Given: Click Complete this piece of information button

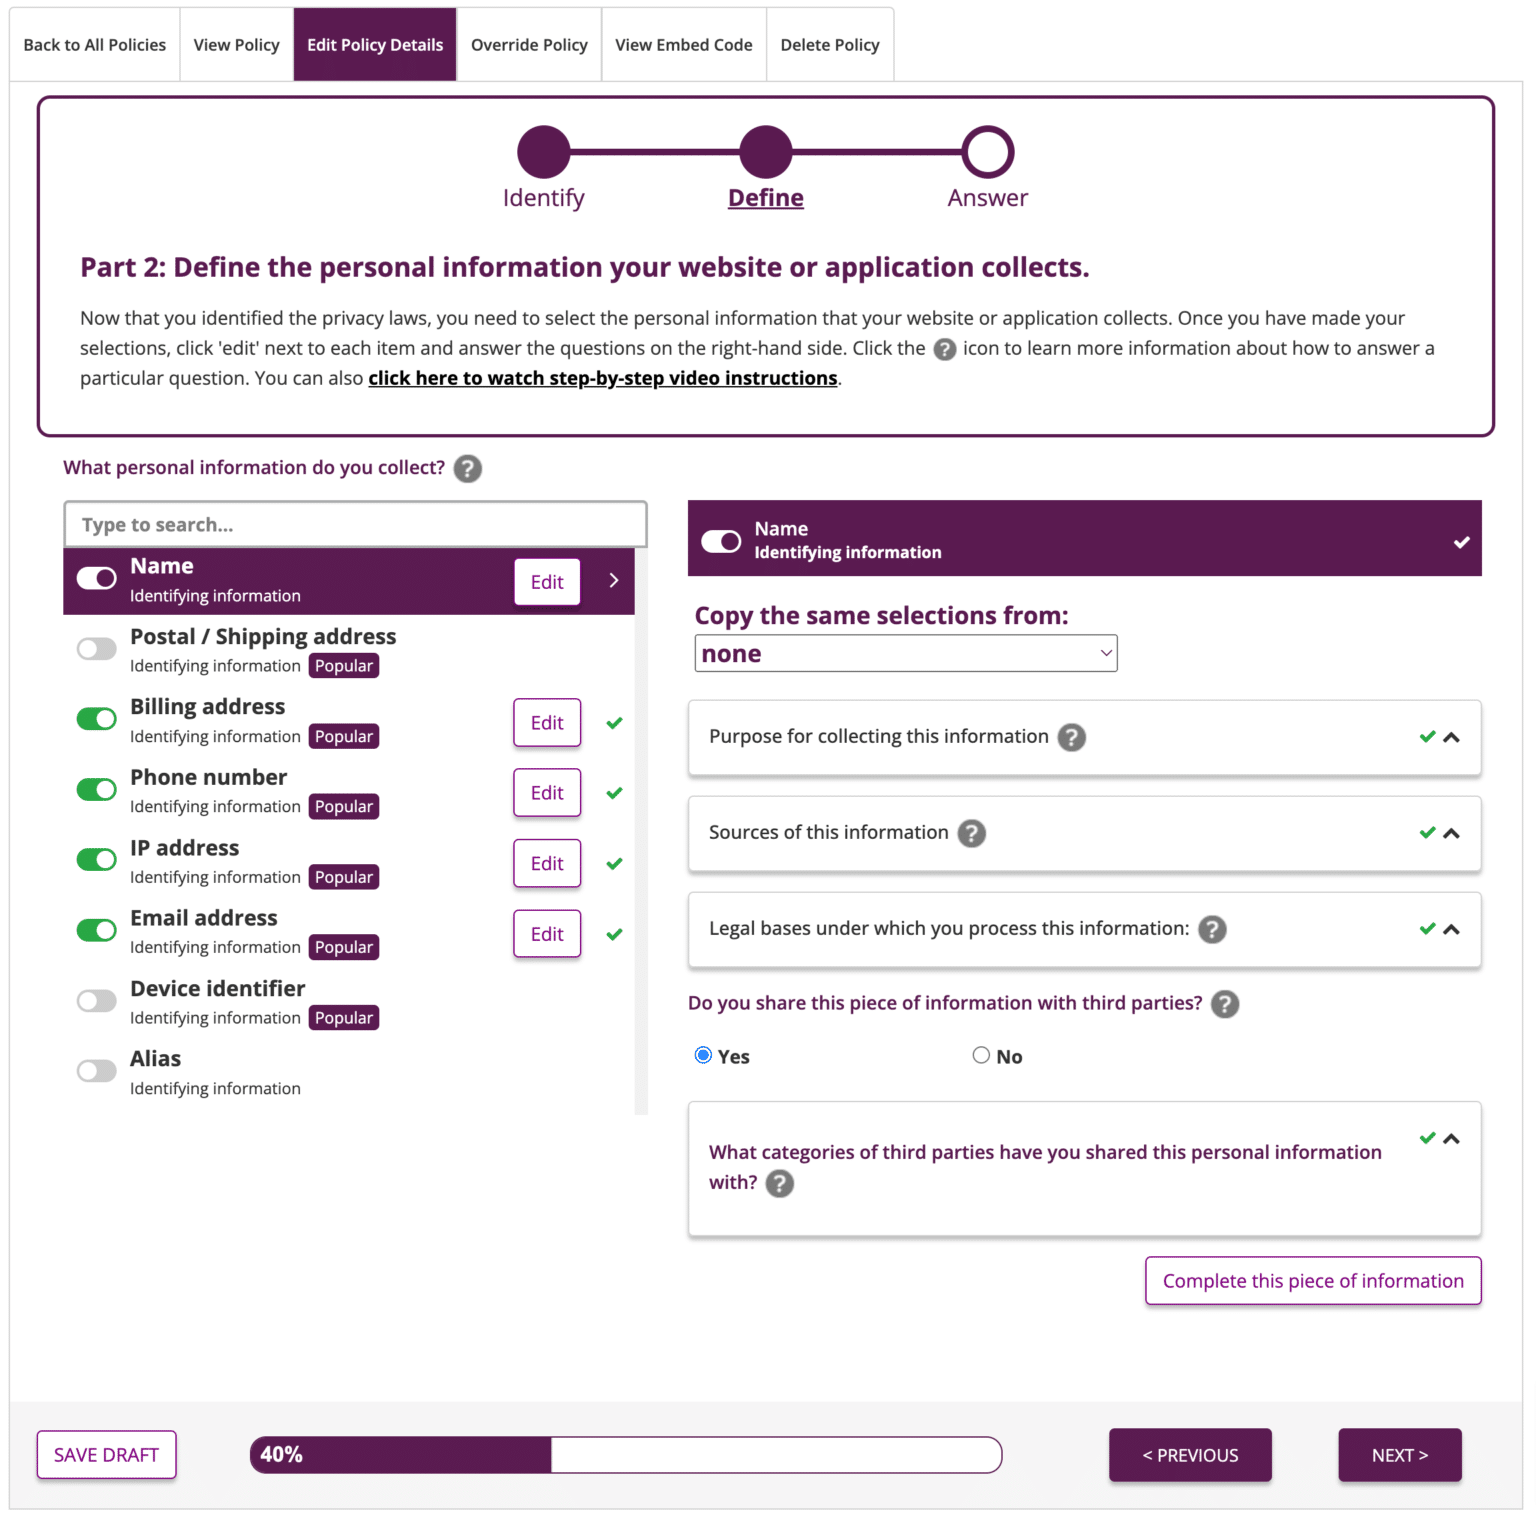Looking at the screenshot, I should coord(1312,1281).
